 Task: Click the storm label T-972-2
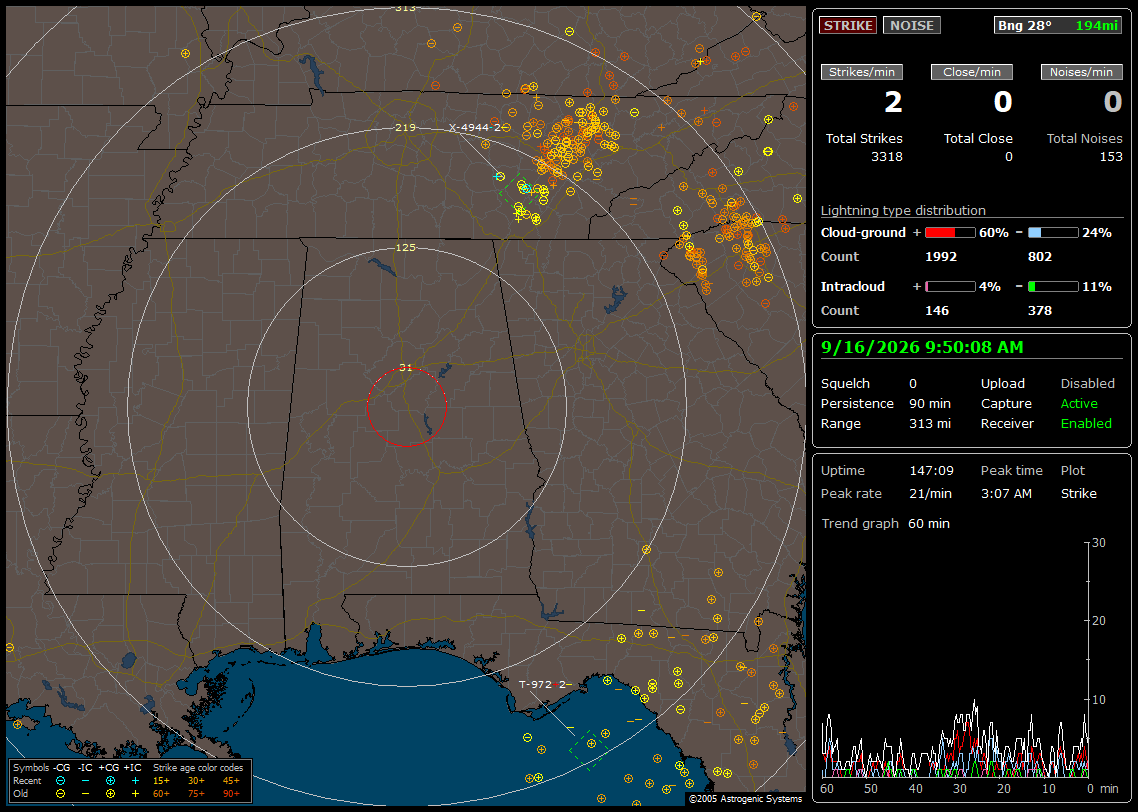tap(542, 684)
